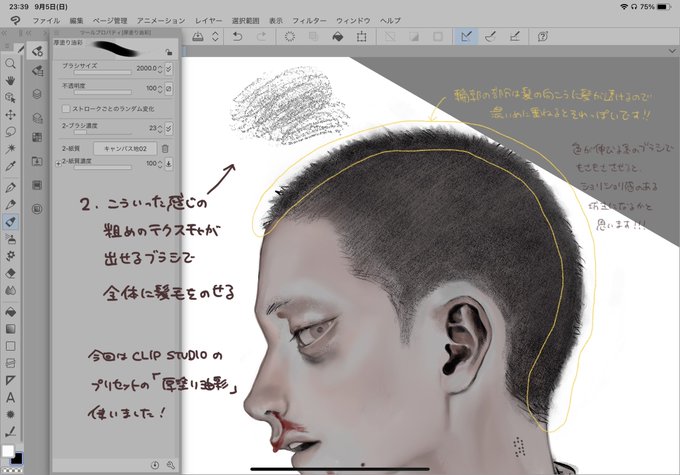Open sub tool palette icon at top of dock
680x475 pixels.
click(37, 51)
